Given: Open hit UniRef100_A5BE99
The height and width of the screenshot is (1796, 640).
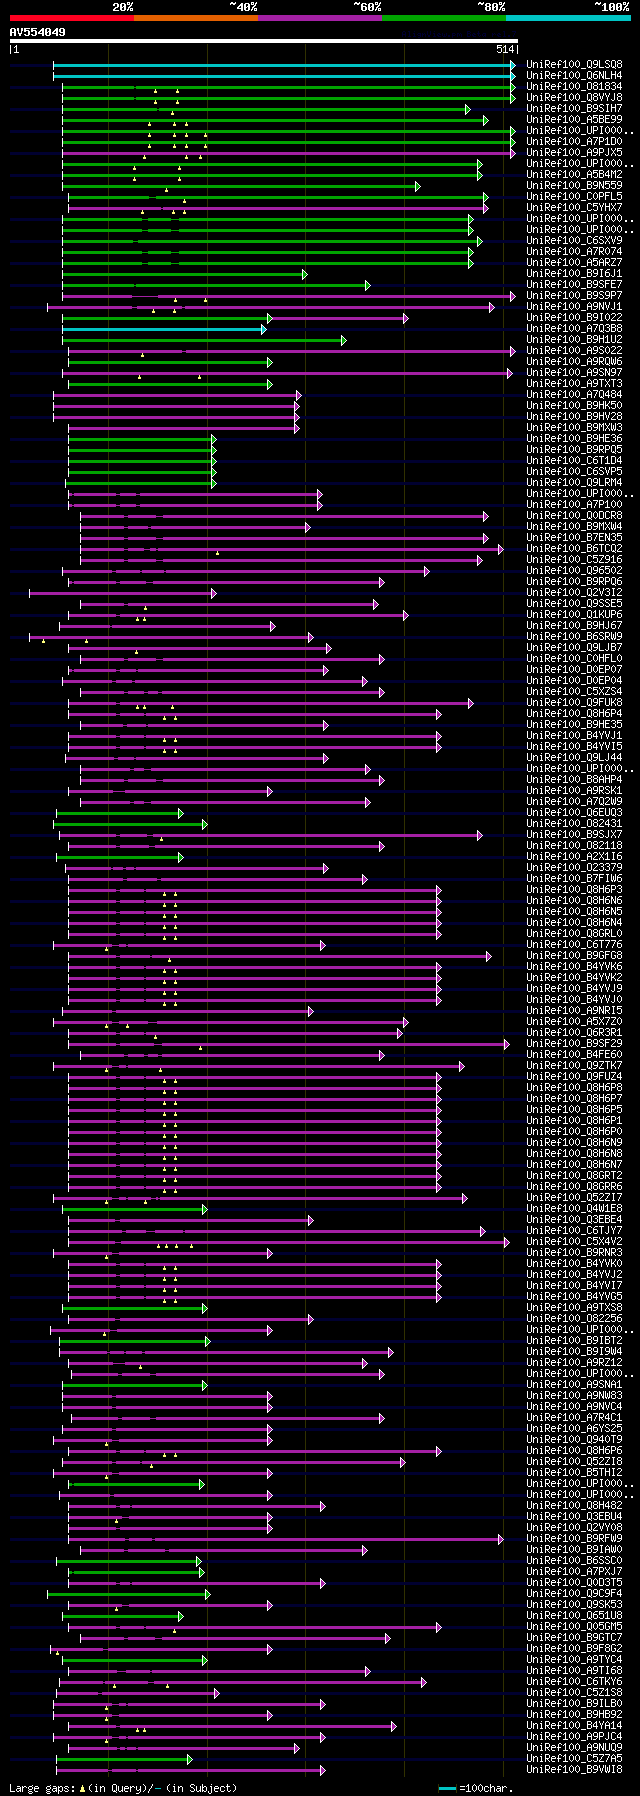Looking at the screenshot, I should click(574, 119).
